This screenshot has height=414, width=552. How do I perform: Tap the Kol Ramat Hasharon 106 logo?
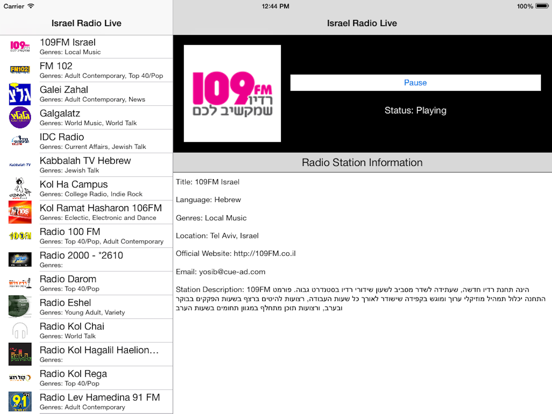[20, 212]
